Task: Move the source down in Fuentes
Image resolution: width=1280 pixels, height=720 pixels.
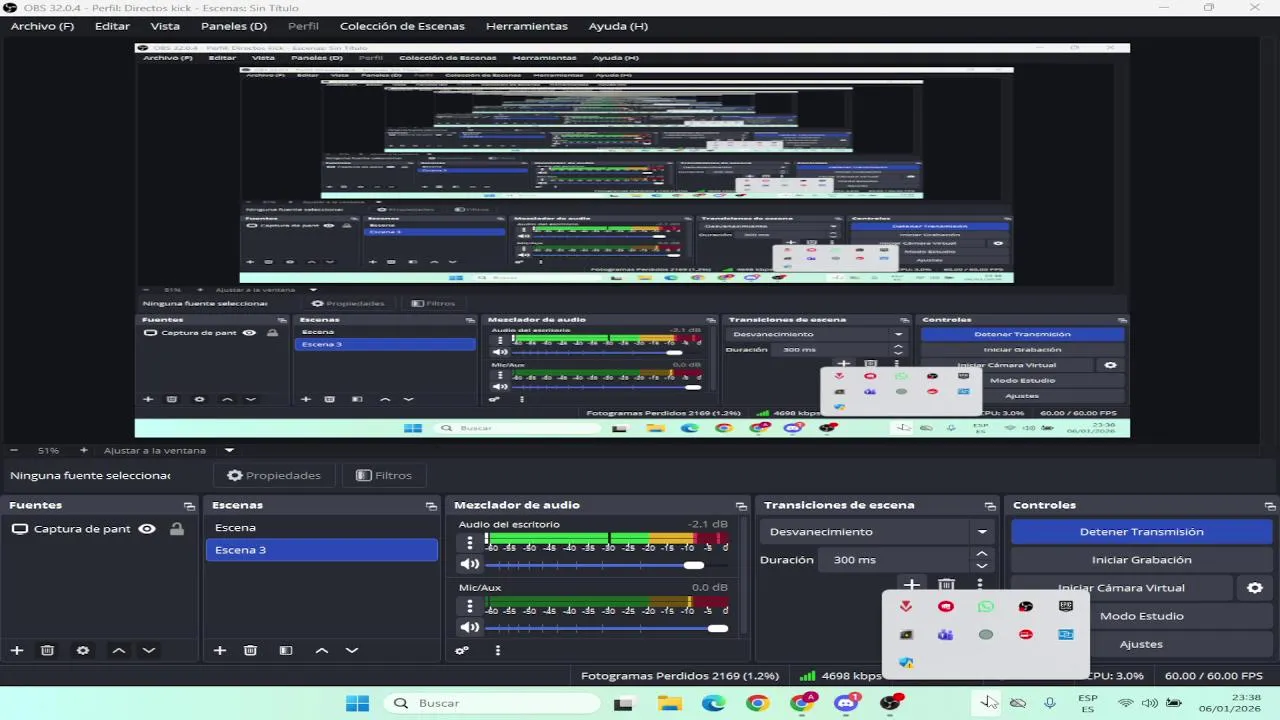Action: coord(149,650)
